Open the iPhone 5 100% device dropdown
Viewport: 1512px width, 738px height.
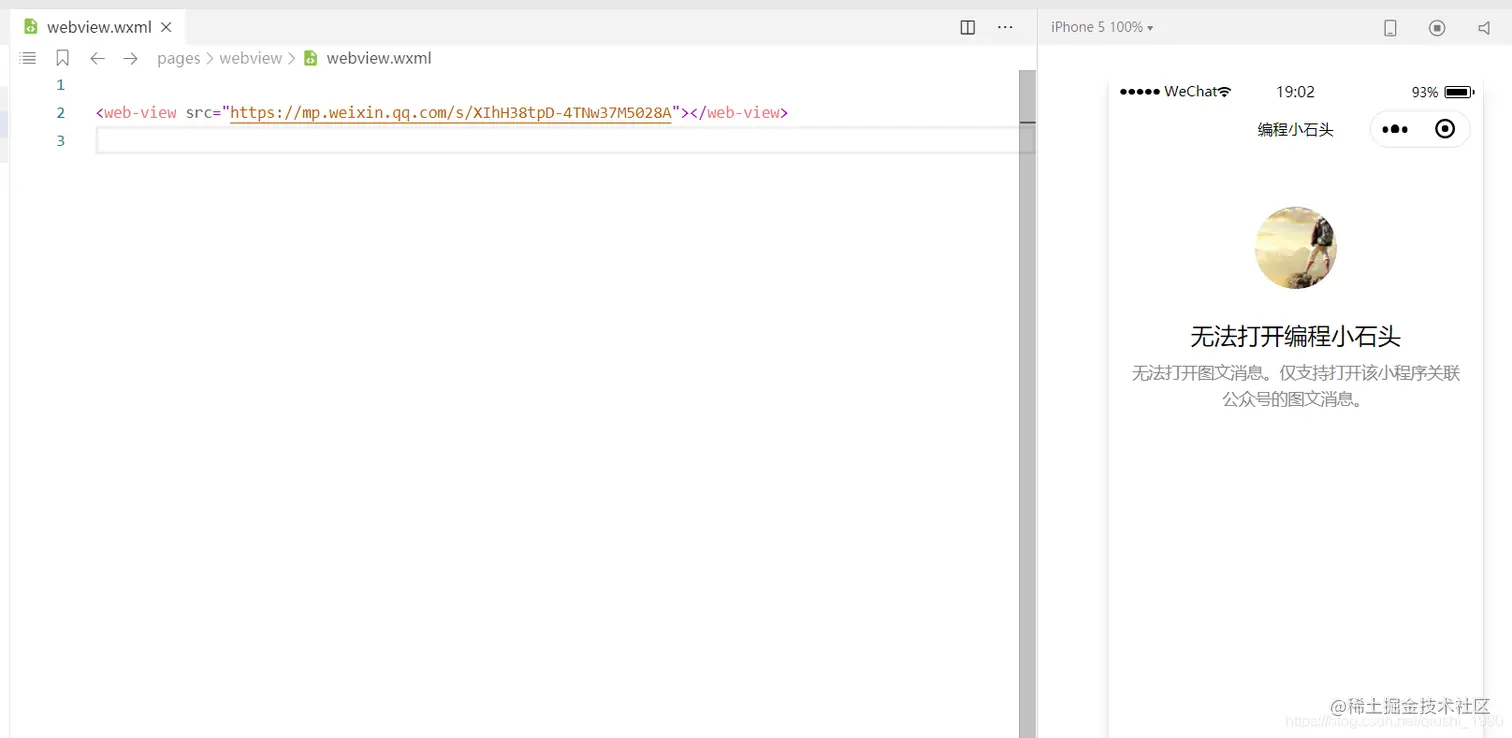pos(1102,27)
